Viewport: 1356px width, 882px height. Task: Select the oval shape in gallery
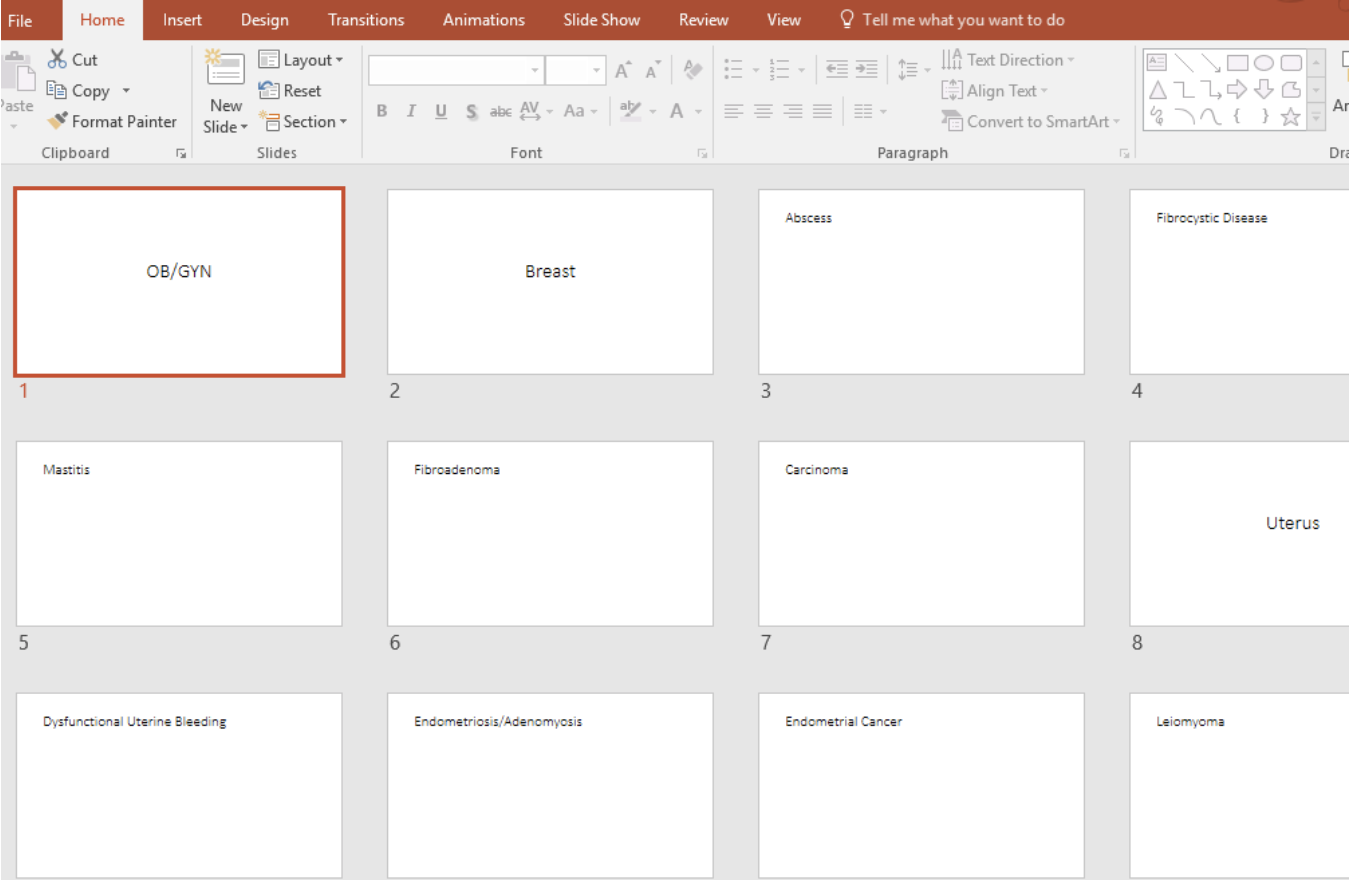point(1264,63)
